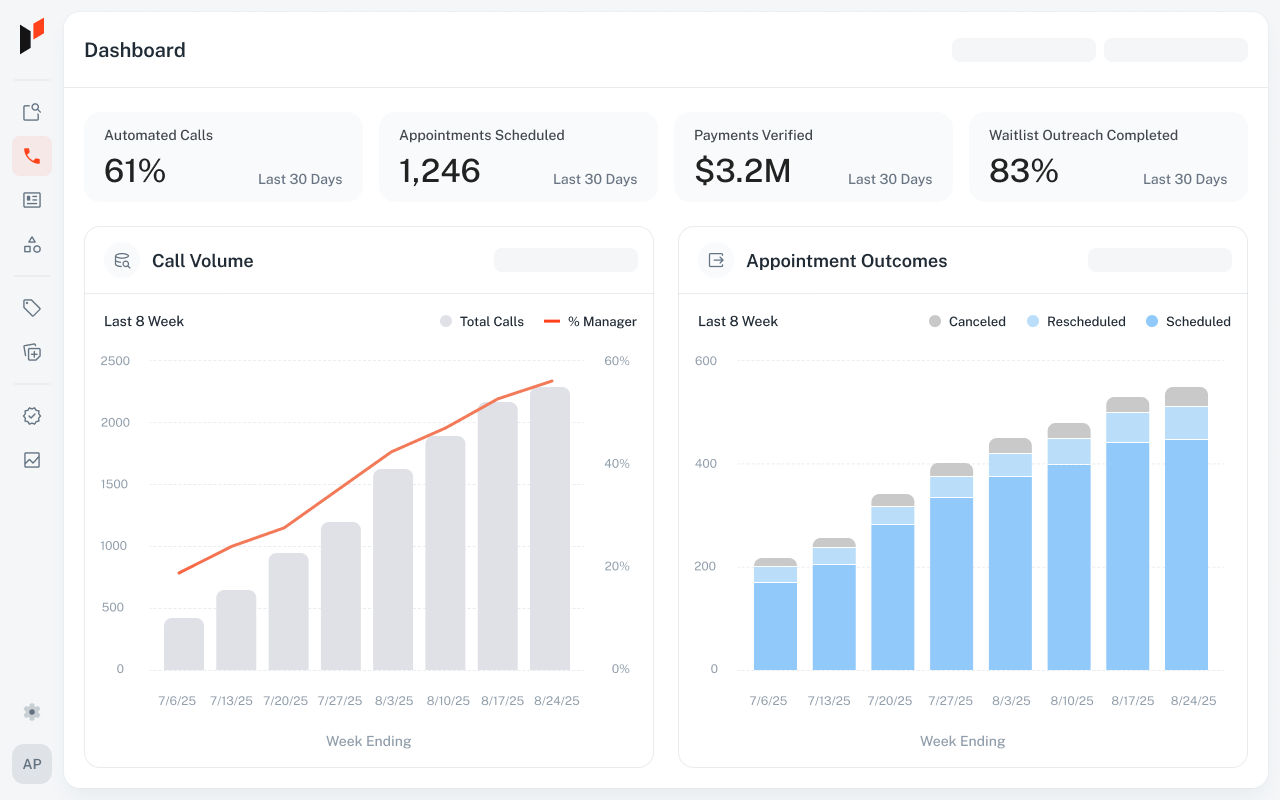Image resolution: width=1280 pixels, height=800 pixels.
Task: Toggle the Total Calls legend series
Action: click(482, 321)
